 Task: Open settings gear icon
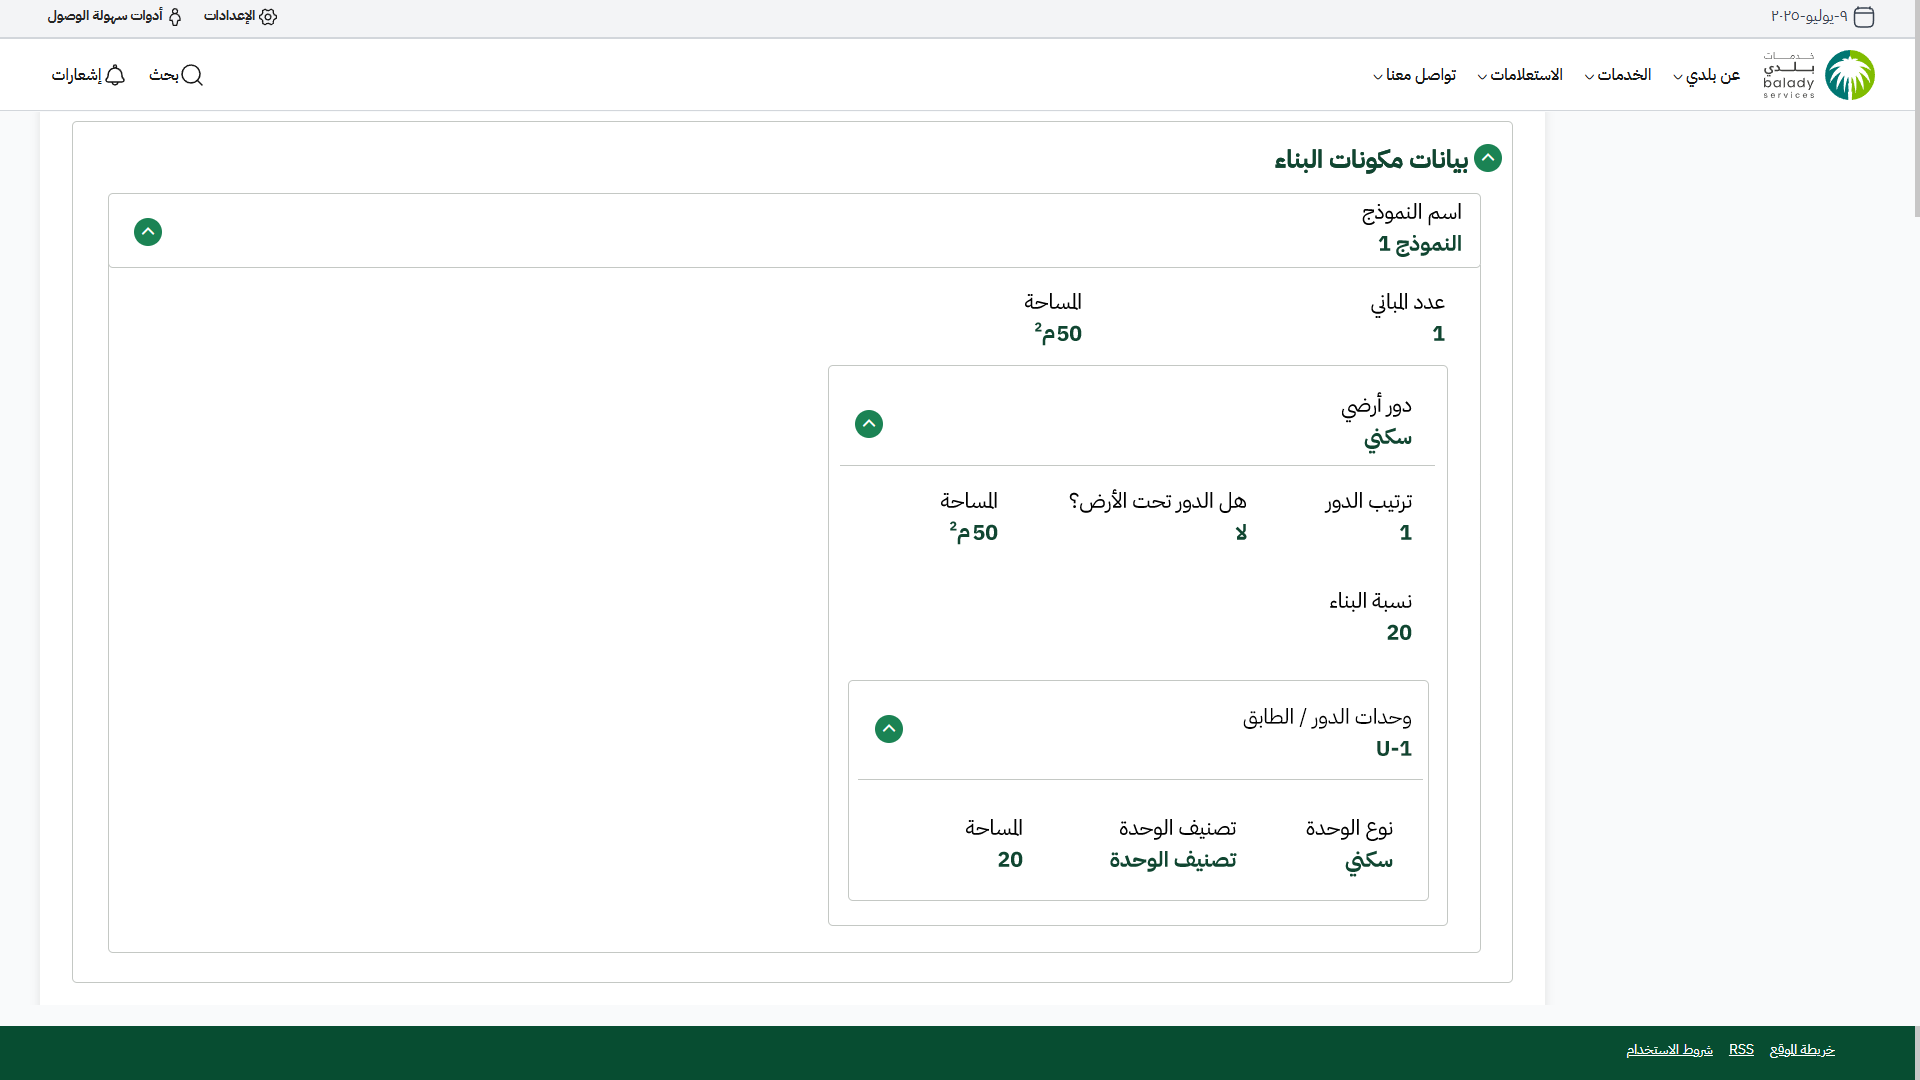[x=268, y=17]
